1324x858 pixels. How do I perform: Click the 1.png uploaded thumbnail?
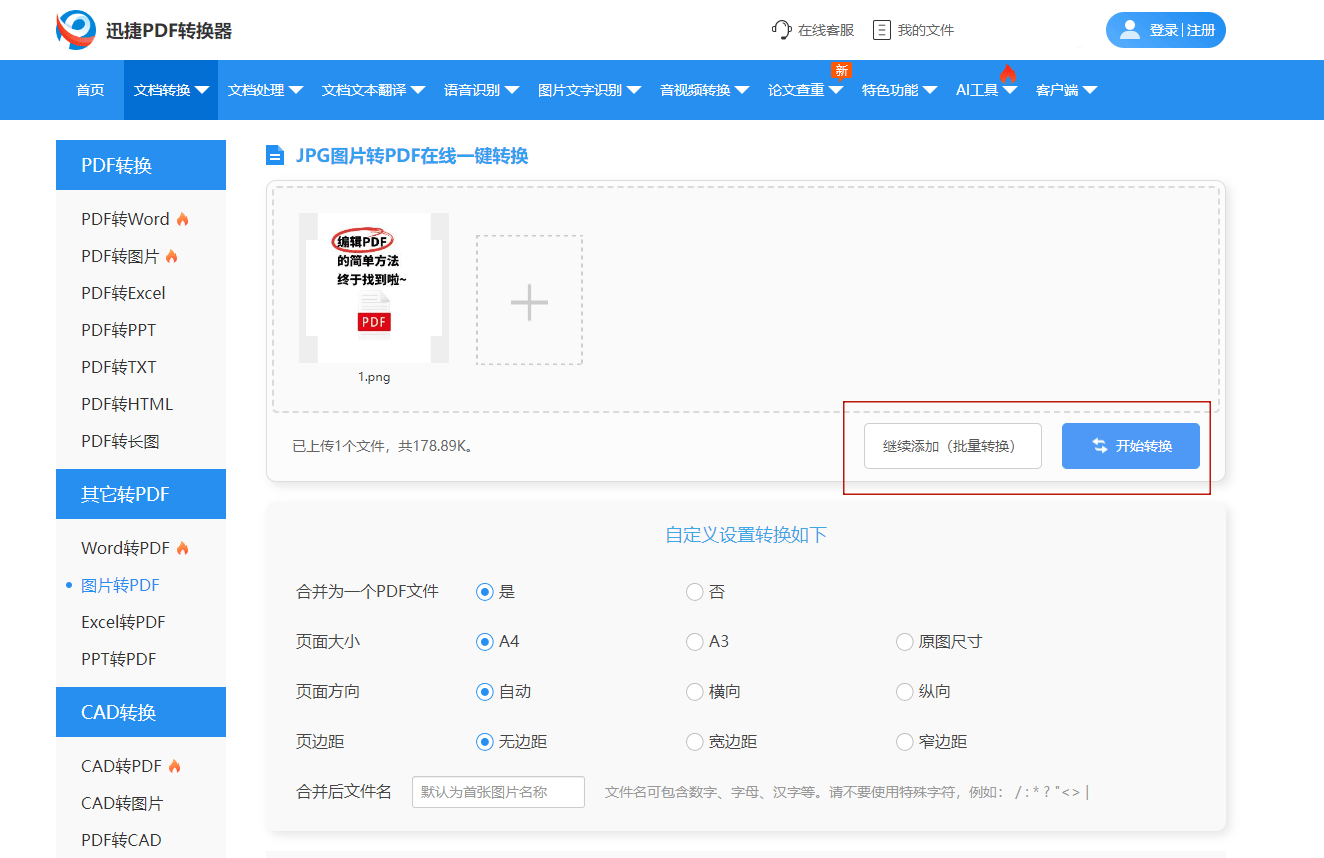pyautogui.click(x=374, y=289)
